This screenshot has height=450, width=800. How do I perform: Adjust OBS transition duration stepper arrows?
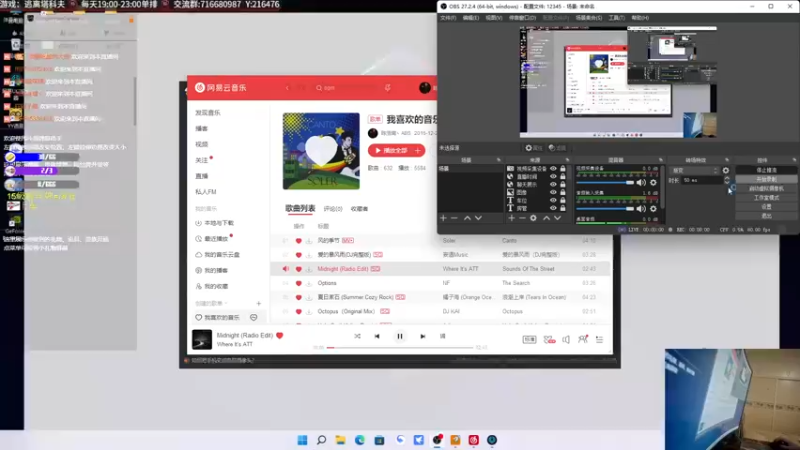[727, 180]
